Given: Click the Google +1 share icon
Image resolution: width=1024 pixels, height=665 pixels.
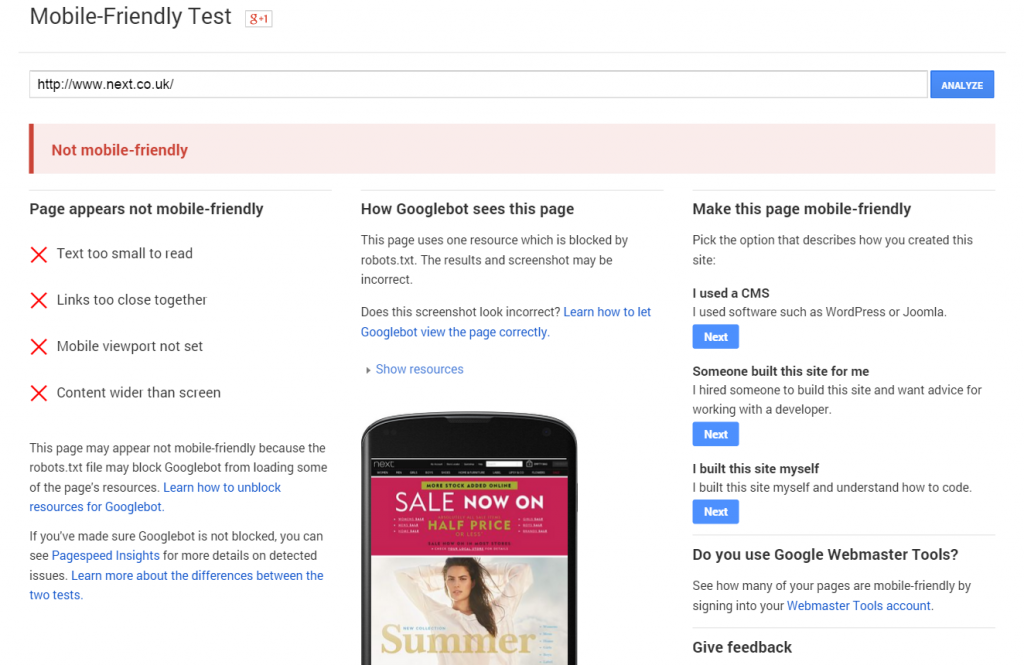Looking at the screenshot, I should [x=259, y=19].
